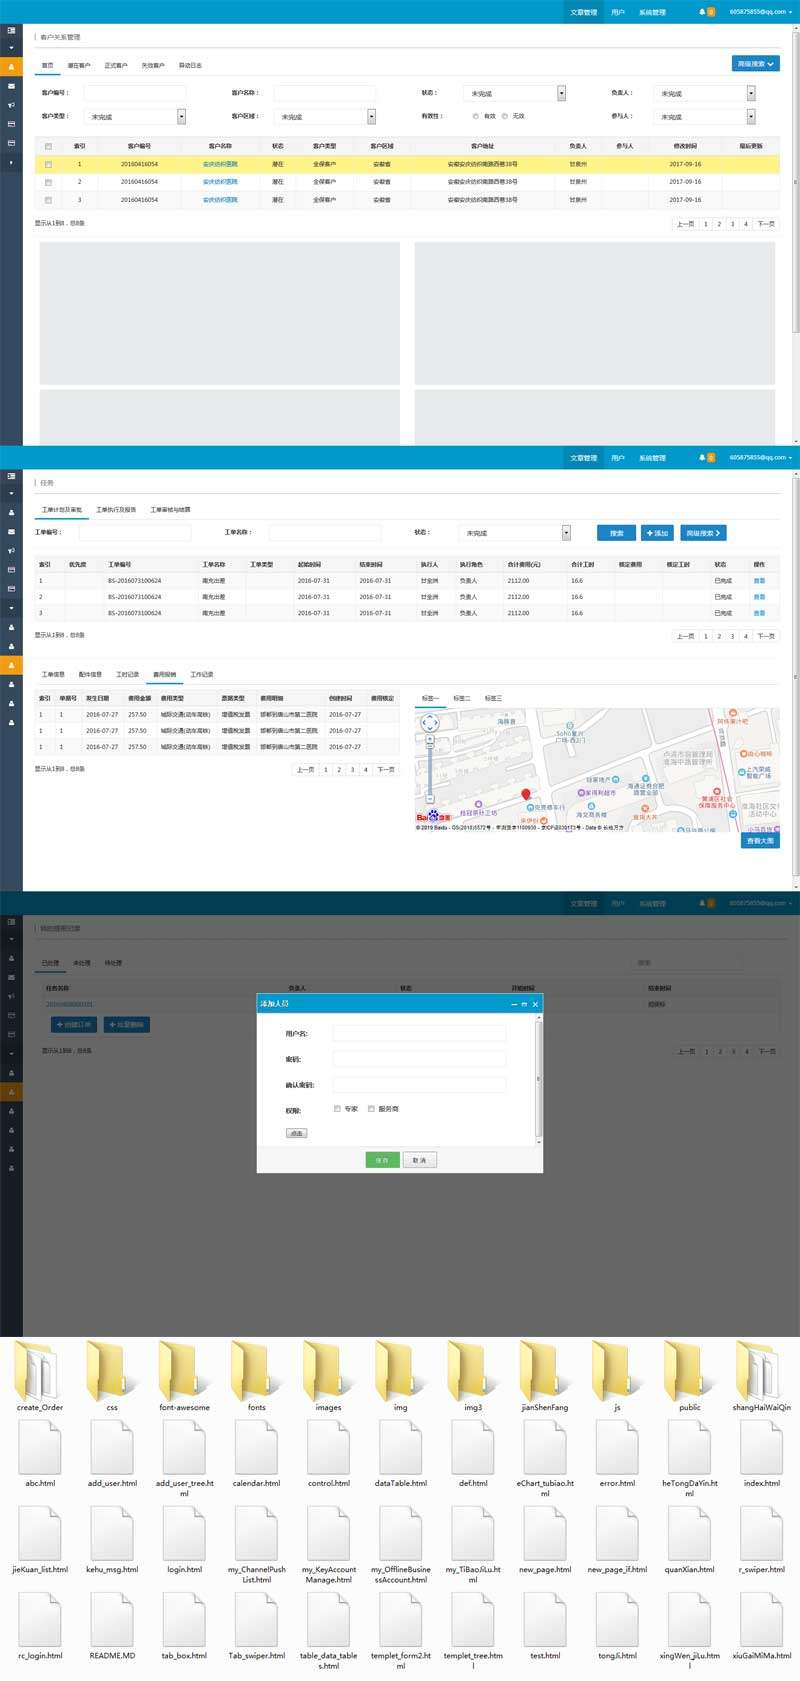Click the map pan compass control
800x1681 pixels.
coord(430,723)
